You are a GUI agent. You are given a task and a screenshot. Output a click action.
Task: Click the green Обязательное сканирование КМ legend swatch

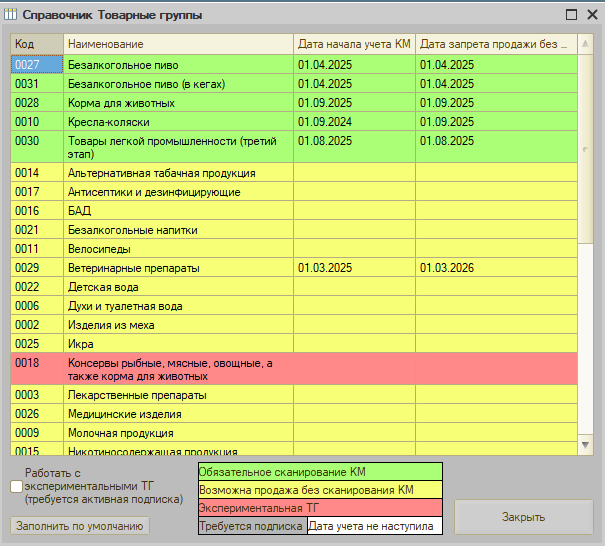pos(320,471)
